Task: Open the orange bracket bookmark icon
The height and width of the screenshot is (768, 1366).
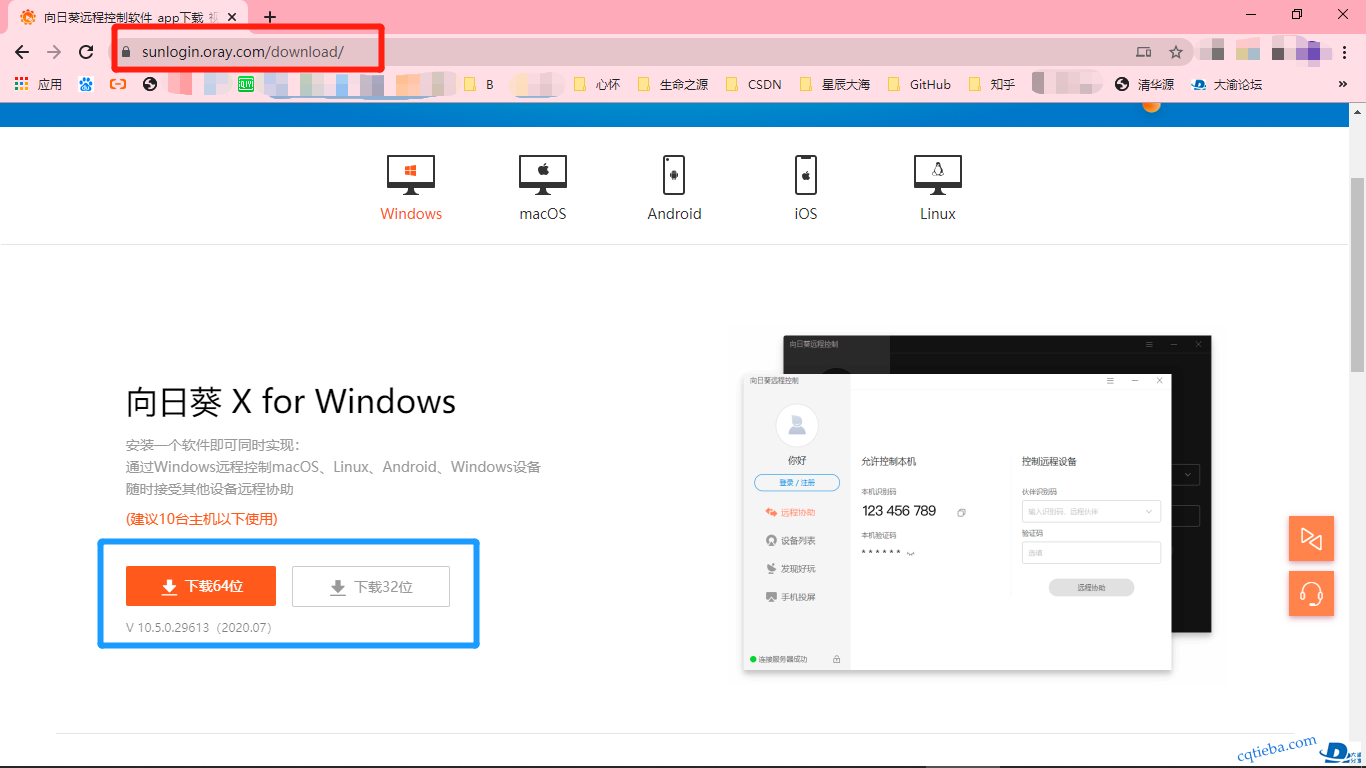Action: [118, 85]
